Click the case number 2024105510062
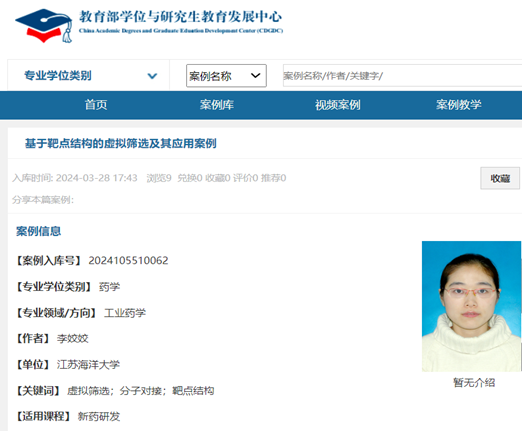This screenshot has height=431, width=522. 128,260
